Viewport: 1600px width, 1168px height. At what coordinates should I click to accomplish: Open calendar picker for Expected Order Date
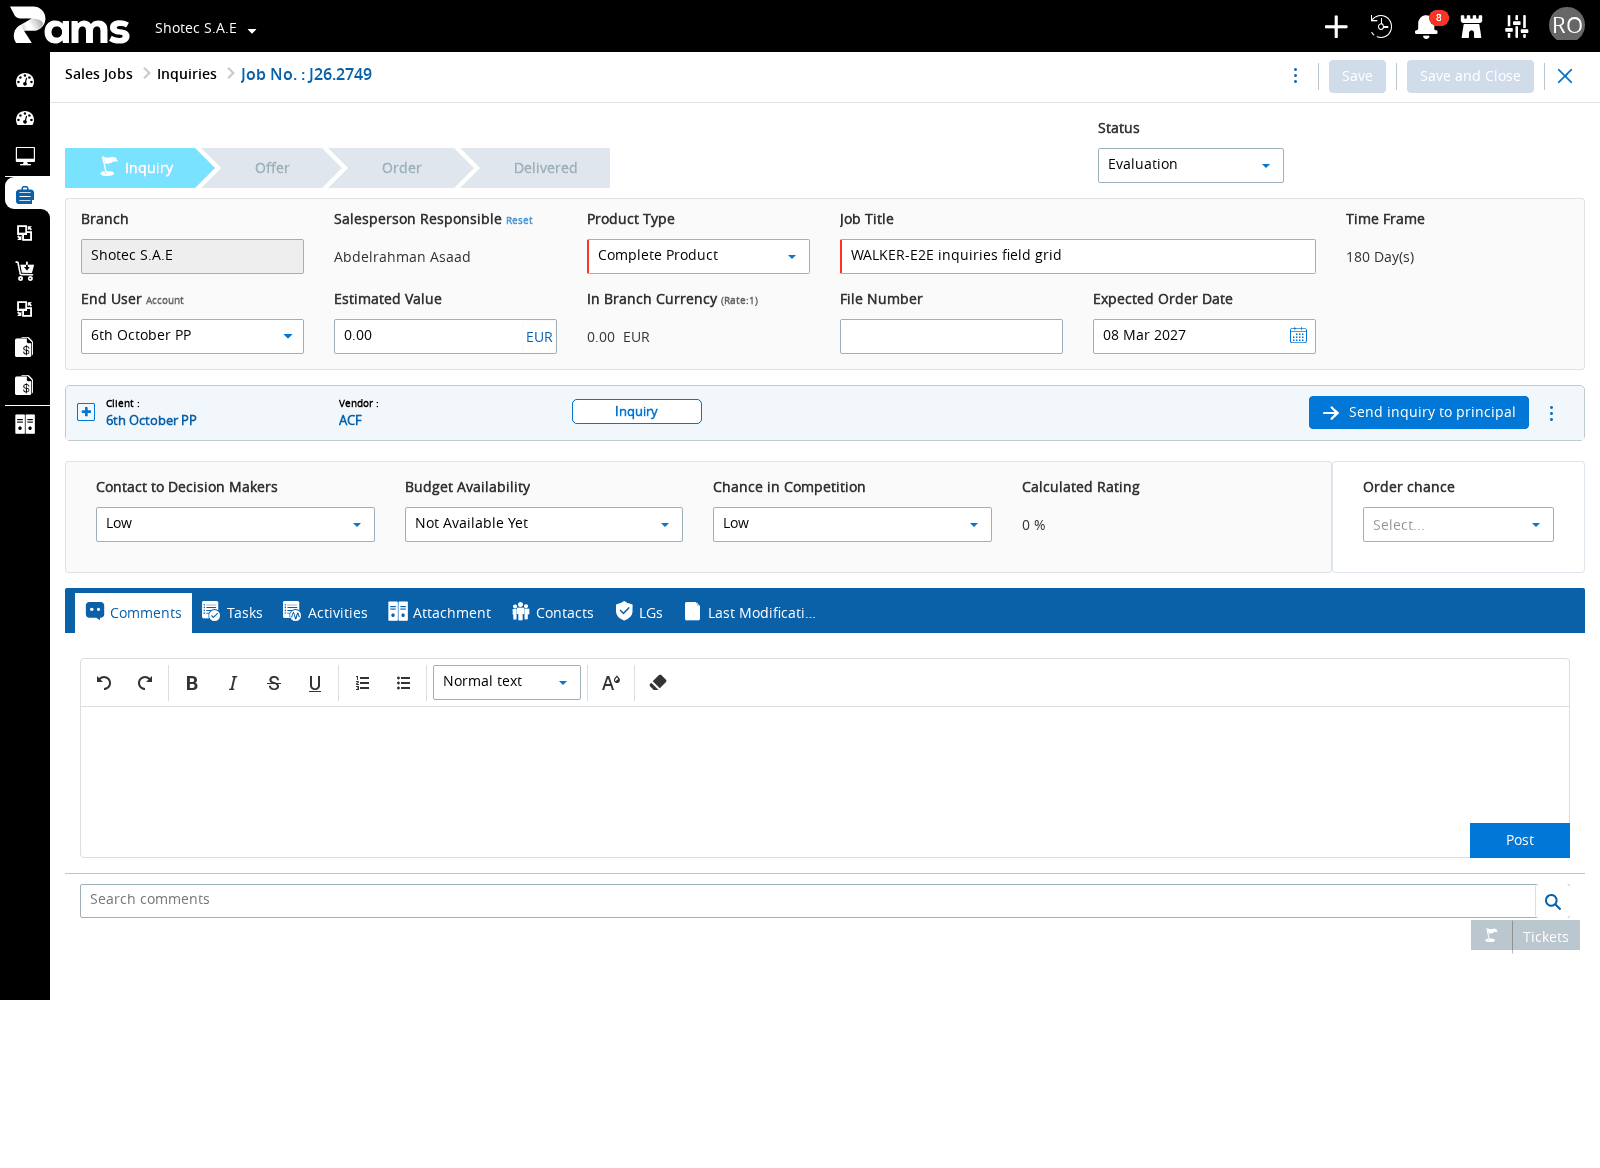[x=1298, y=336]
